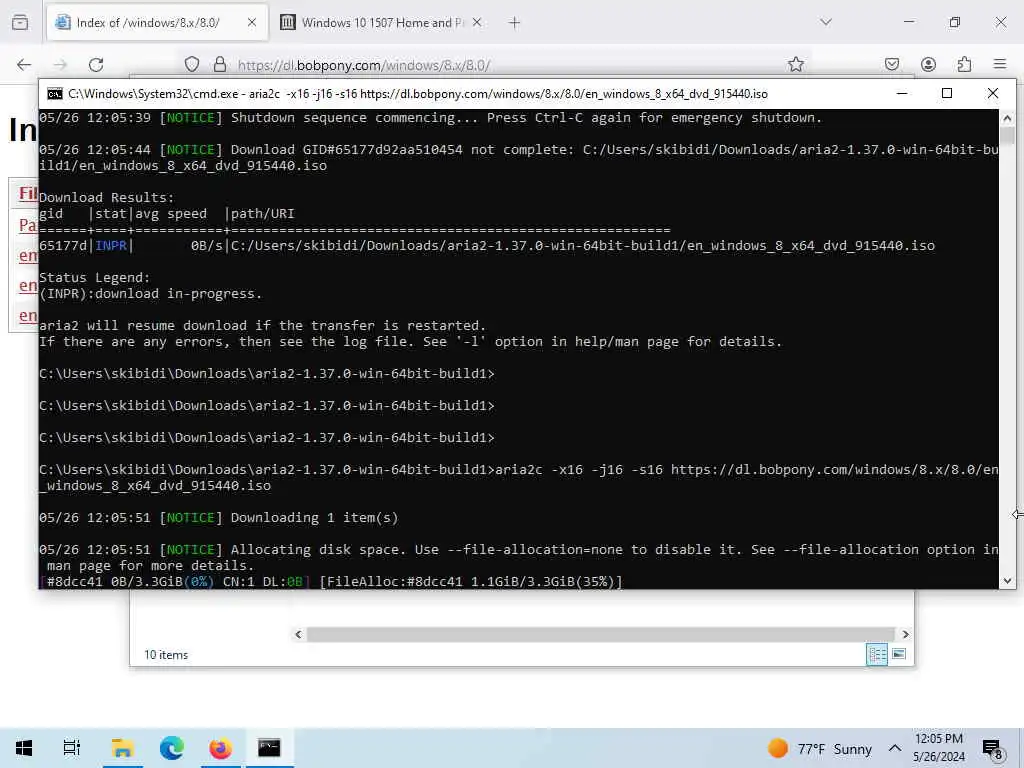Image resolution: width=1024 pixels, height=768 pixels.
Task: Click File Explorer horizontal scrollbar track
Action: point(601,634)
